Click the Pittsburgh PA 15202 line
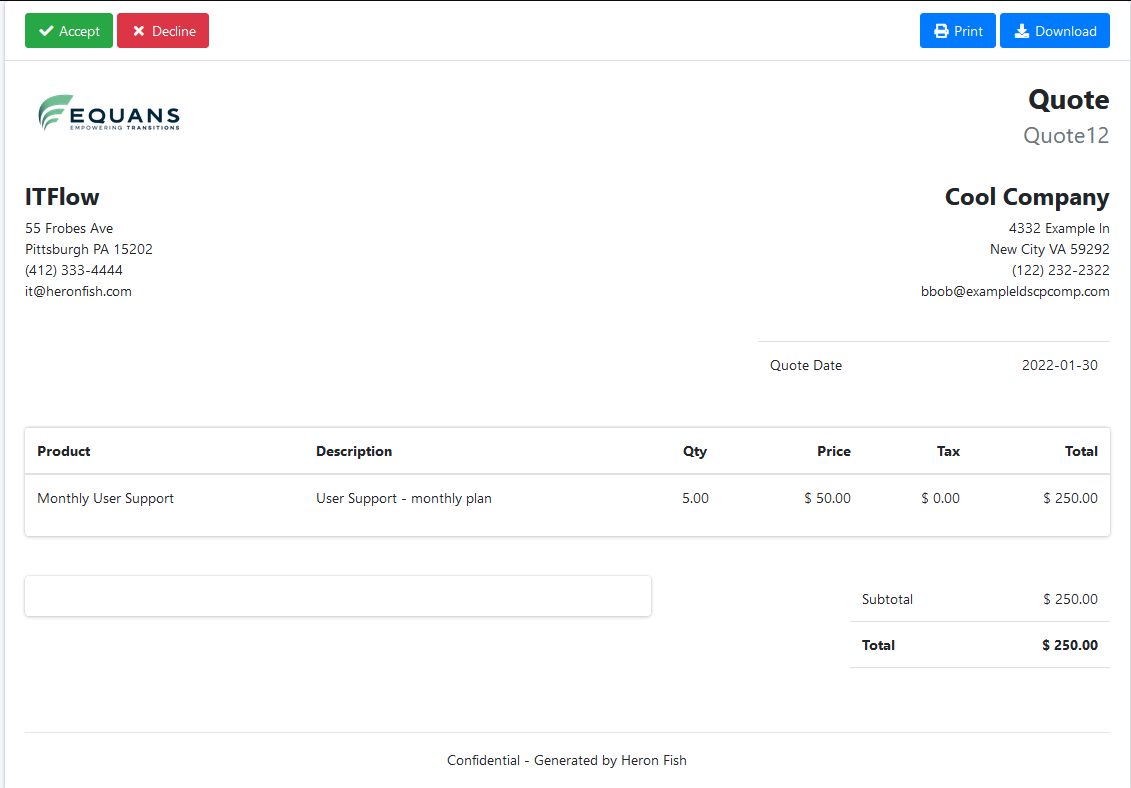 [x=89, y=250]
